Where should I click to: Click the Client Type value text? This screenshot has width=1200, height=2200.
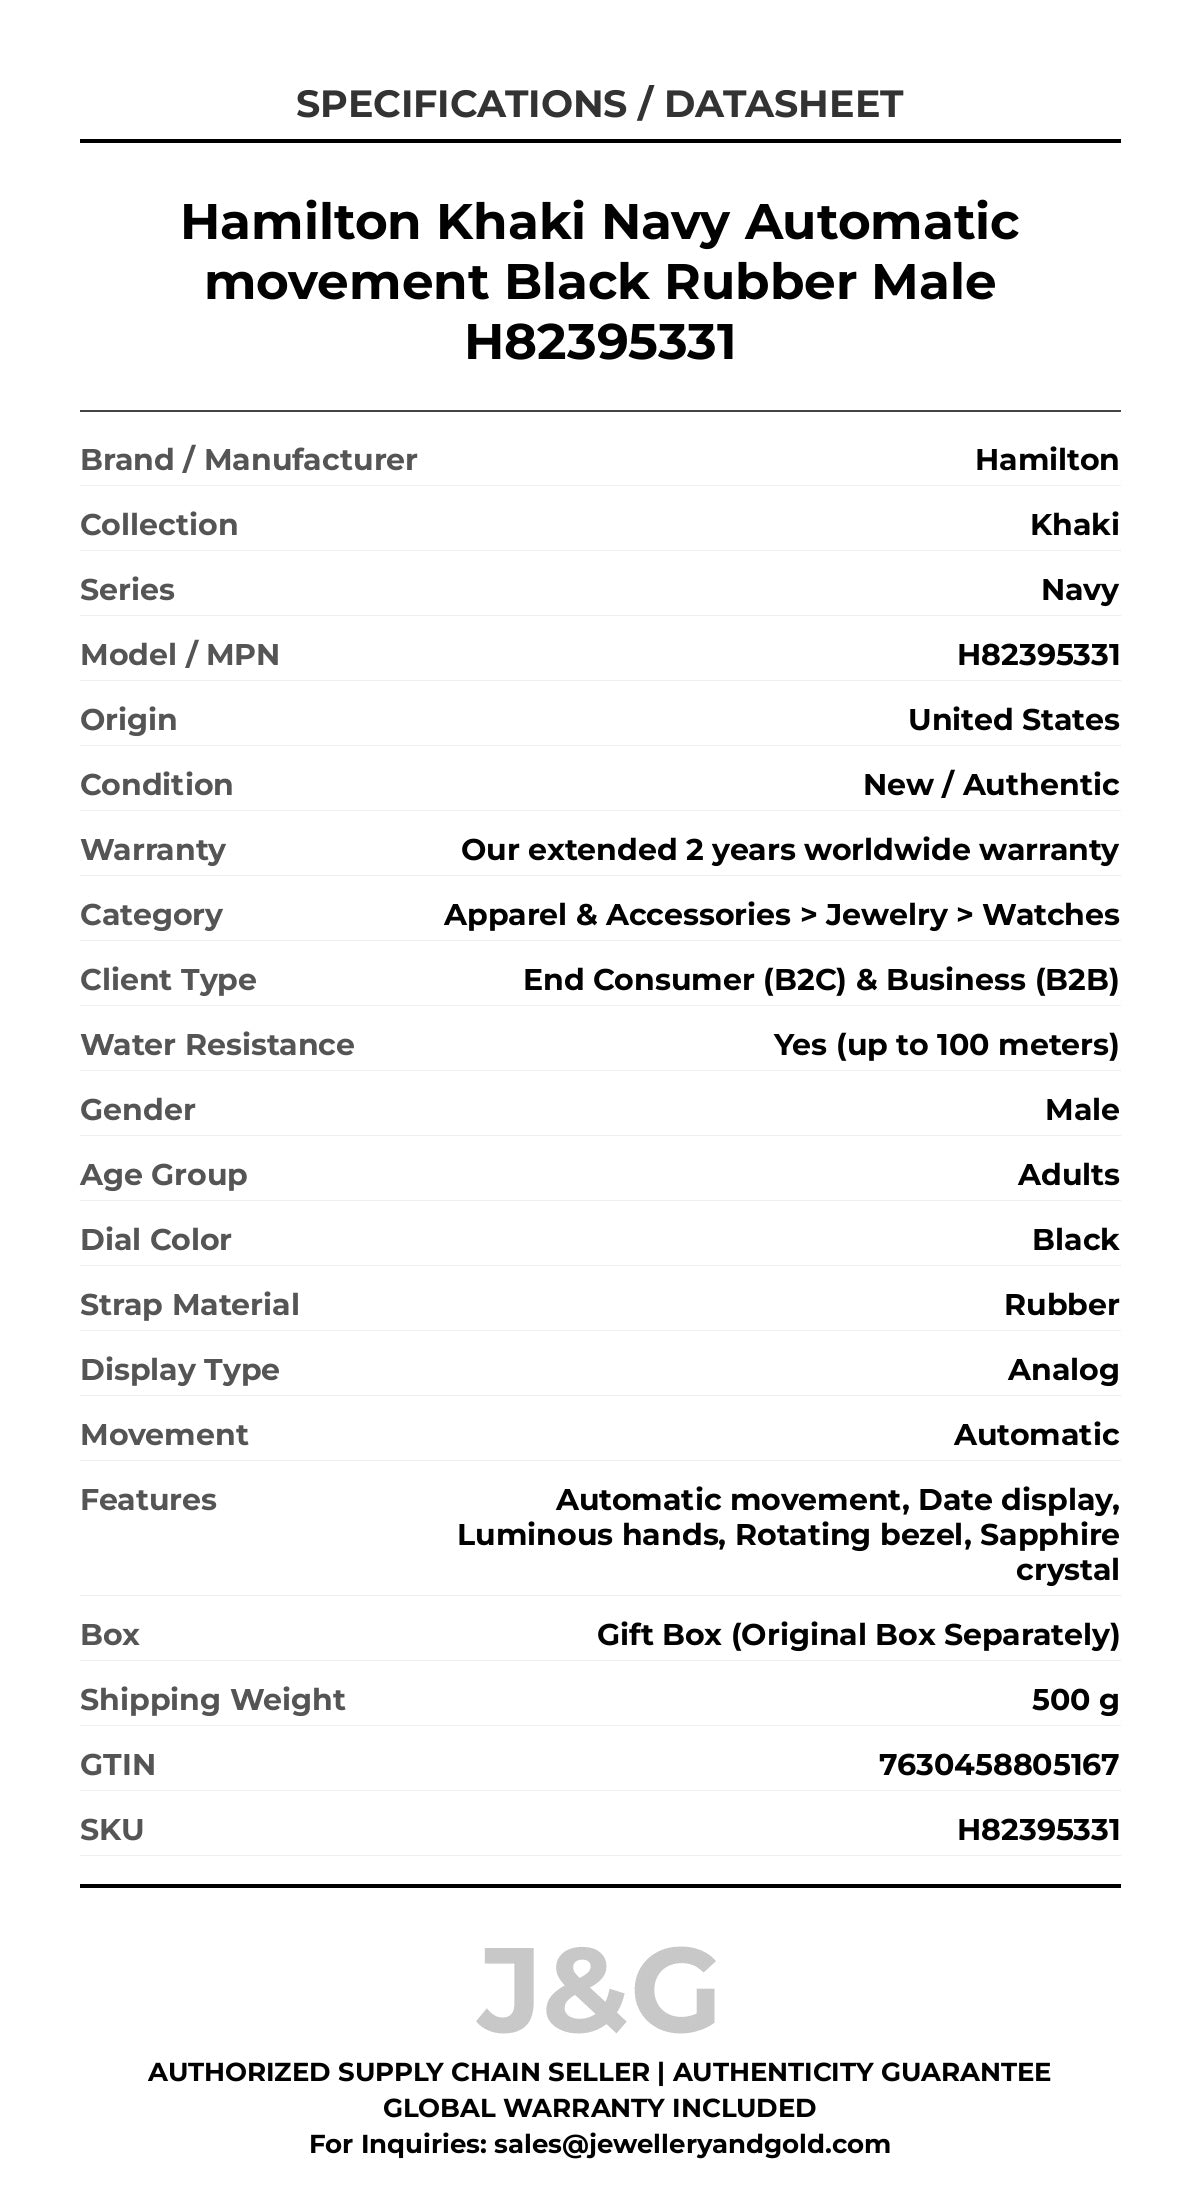coord(820,980)
